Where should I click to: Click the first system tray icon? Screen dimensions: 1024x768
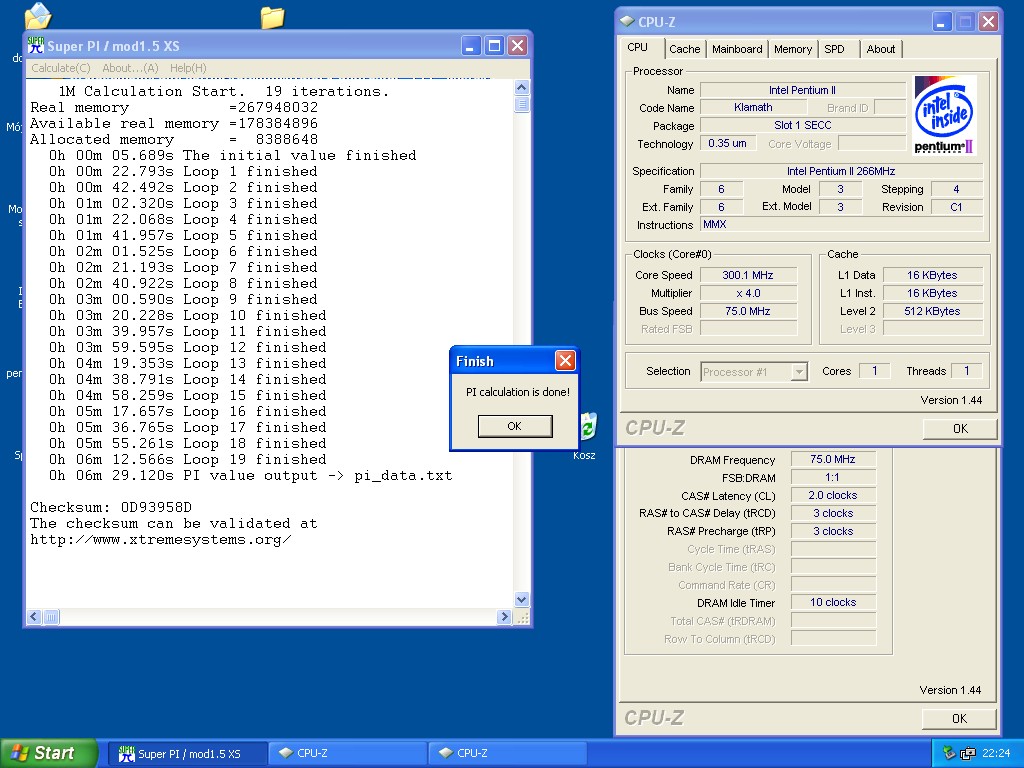click(949, 753)
